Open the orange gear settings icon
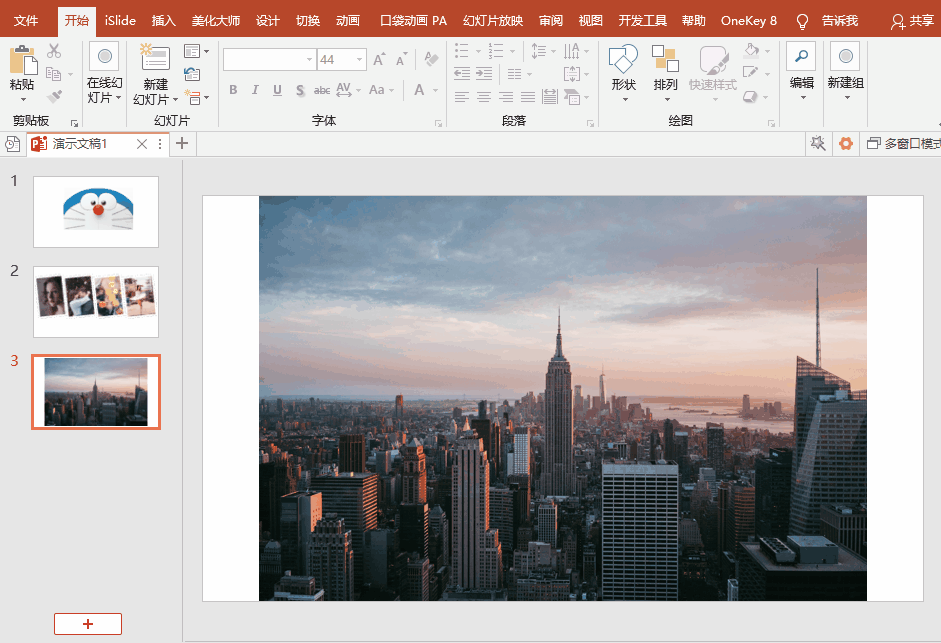This screenshot has height=643, width=941. [846, 143]
